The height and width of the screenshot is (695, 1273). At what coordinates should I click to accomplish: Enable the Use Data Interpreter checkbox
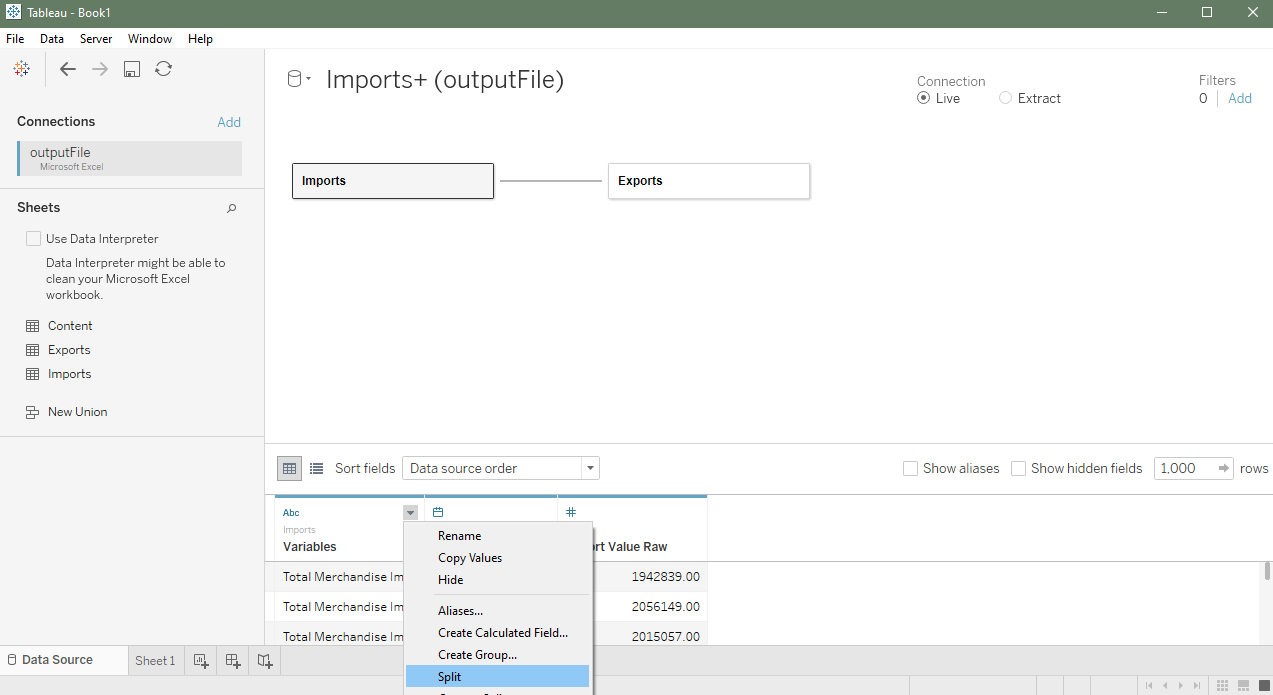click(x=34, y=239)
